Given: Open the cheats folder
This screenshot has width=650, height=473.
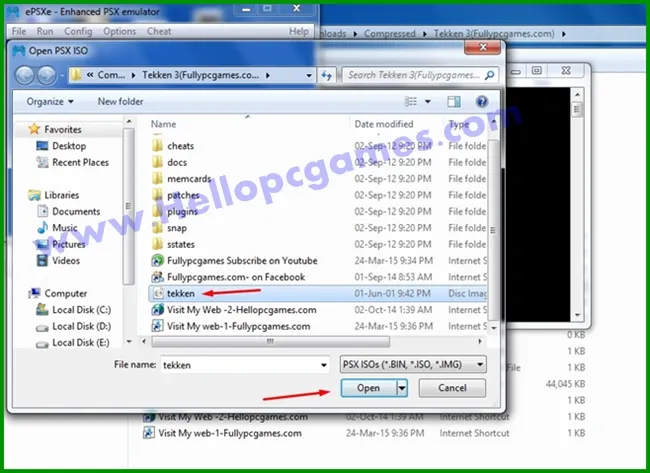Looking at the screenshot, I should coord(180,146).
